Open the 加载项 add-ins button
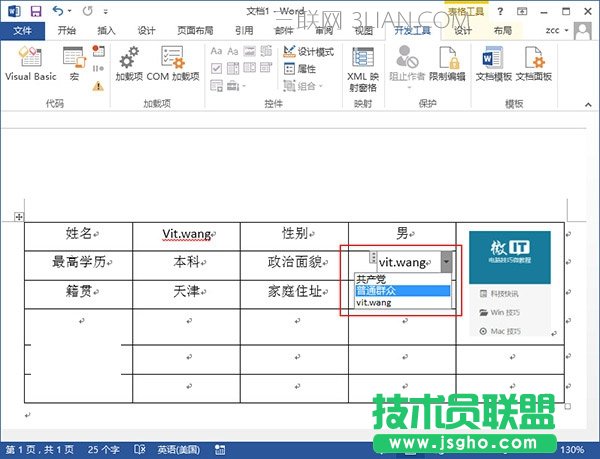This screenshot has height=459, width=600. tap(129, 63)
